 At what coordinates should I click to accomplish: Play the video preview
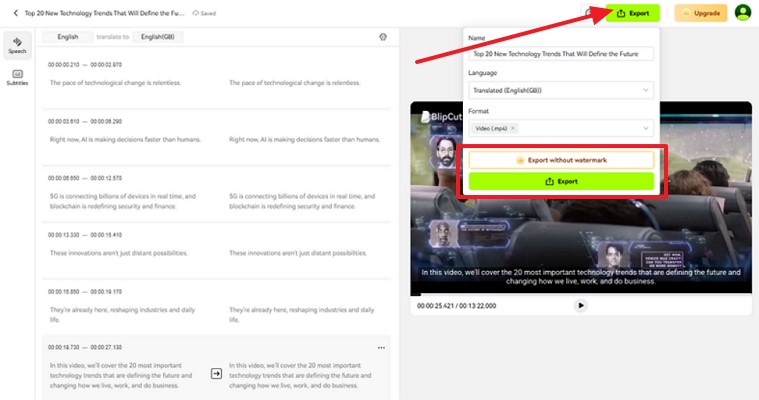581,306
